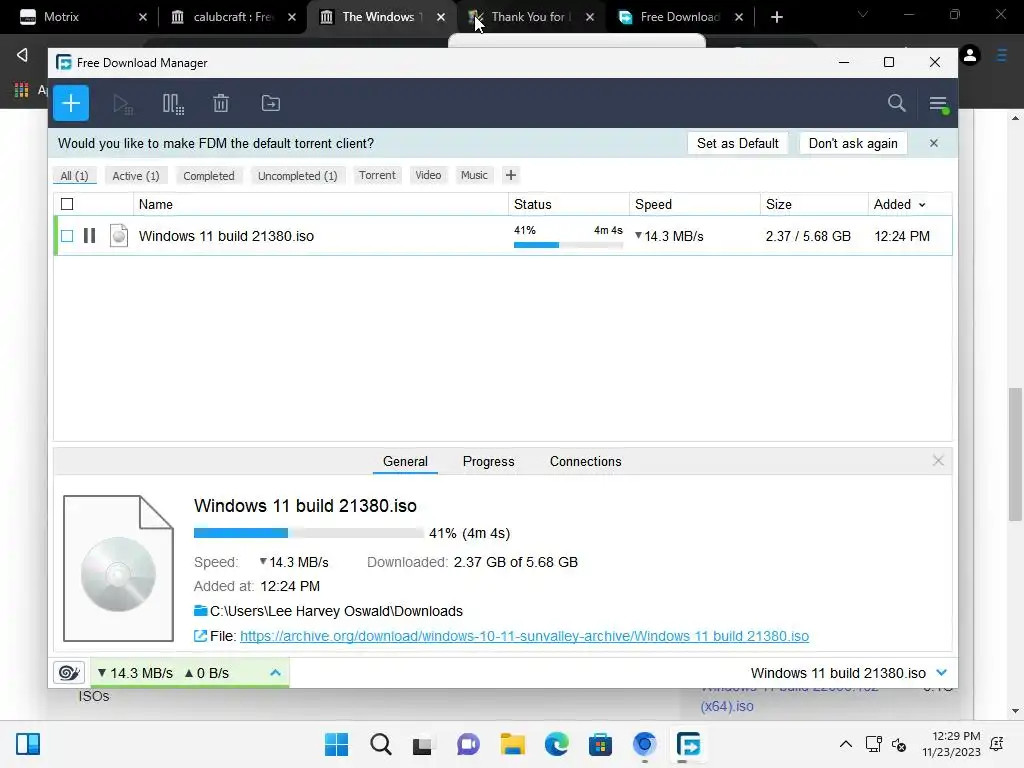
Task: Switch to Thank You for browser tab
Action: (531, 17)
